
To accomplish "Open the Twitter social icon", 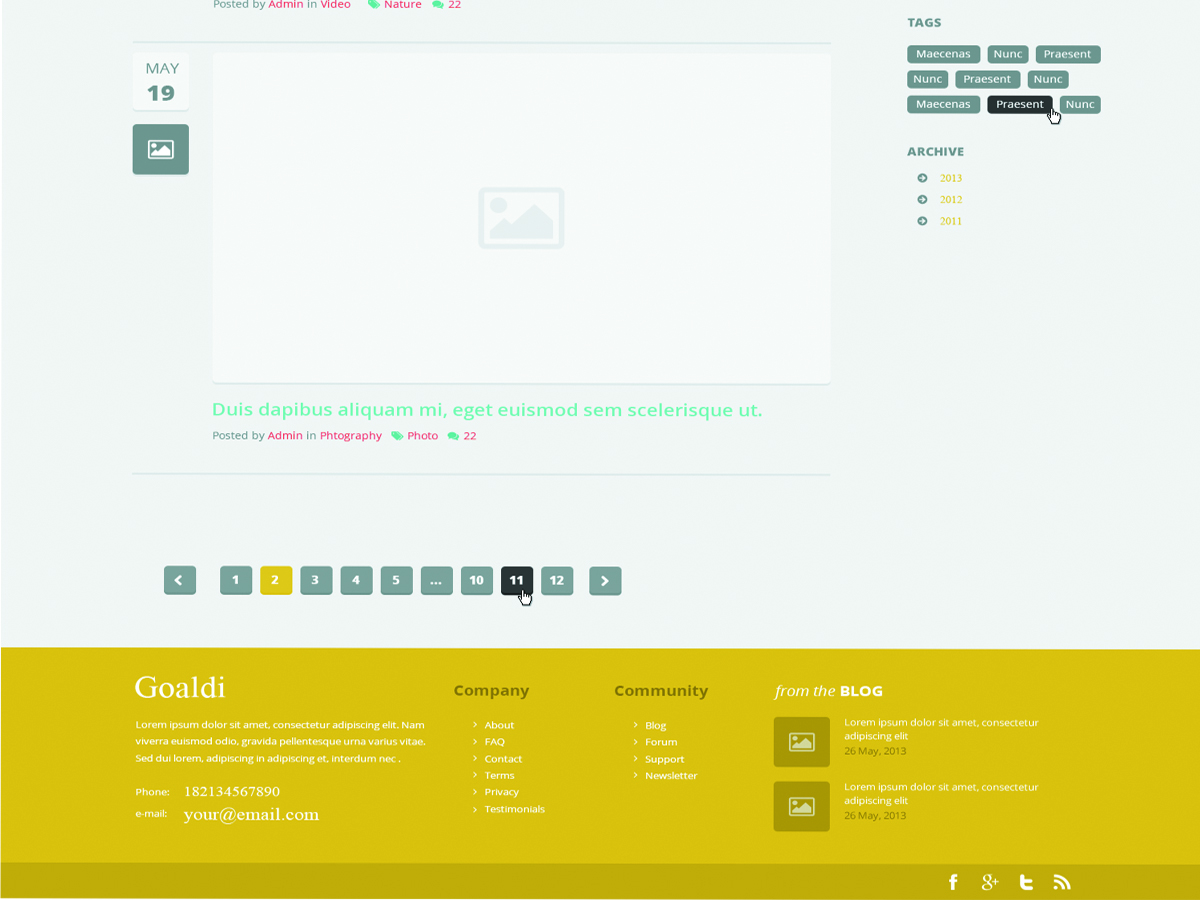I will tap(1025, 882).
